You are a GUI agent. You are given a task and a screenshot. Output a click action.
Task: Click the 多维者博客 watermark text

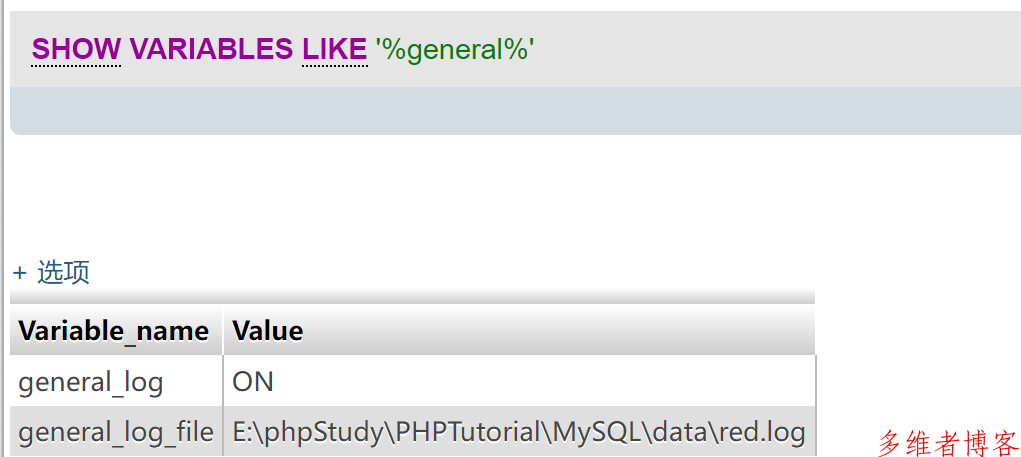point(947,443)
